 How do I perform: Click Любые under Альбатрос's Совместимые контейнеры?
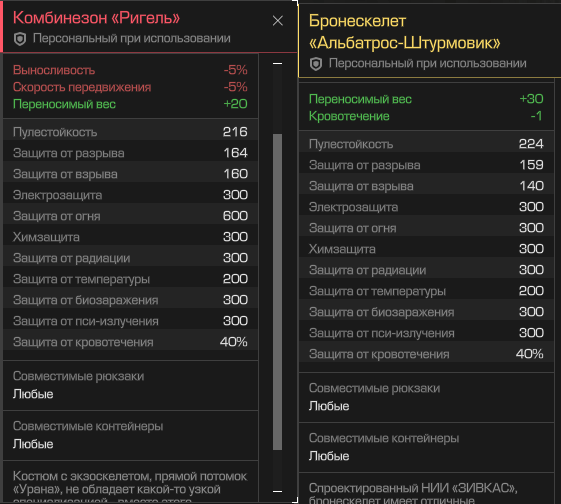[329, 456]
